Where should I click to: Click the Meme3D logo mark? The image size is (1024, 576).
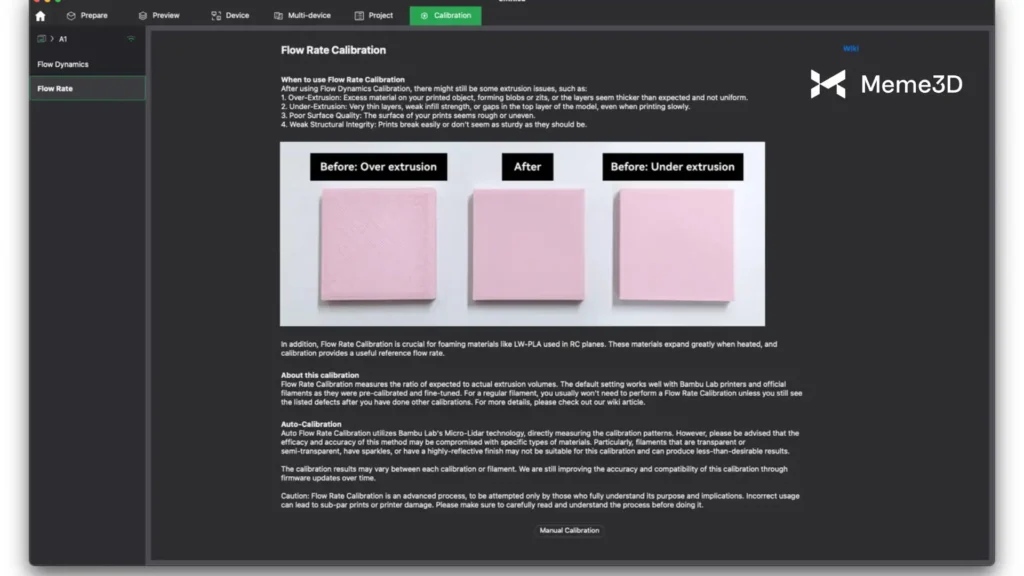tap(827, 84)
